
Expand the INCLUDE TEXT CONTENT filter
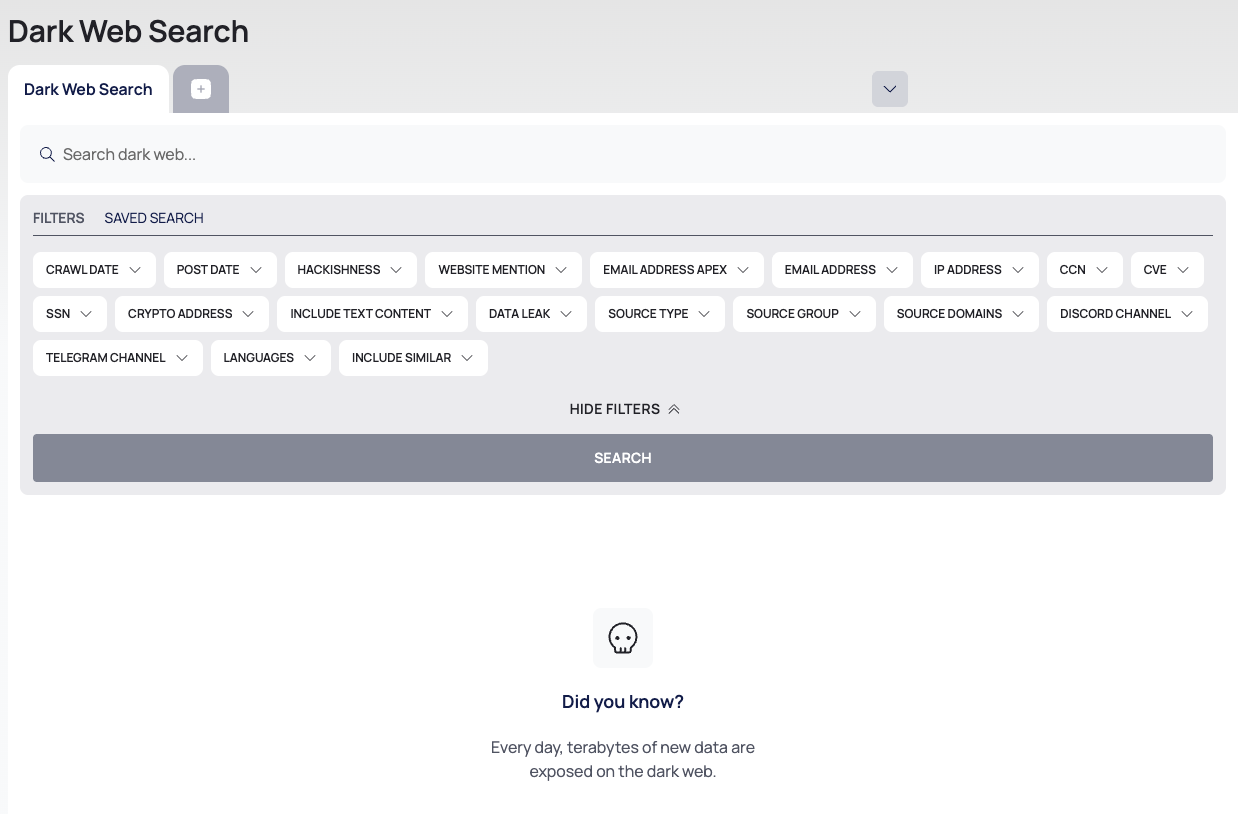[x=372, y=314]
